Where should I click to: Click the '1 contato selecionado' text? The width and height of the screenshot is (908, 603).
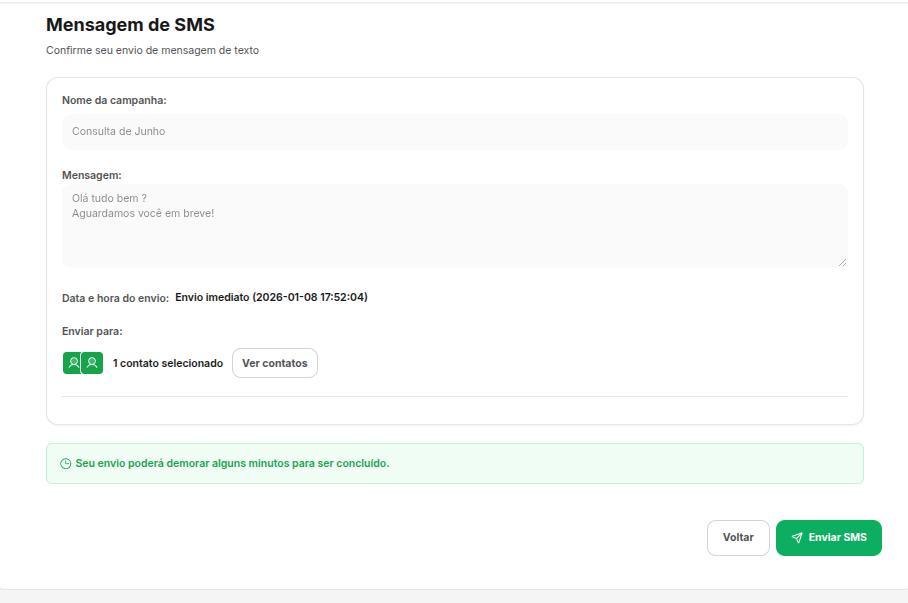pos(166,362)
